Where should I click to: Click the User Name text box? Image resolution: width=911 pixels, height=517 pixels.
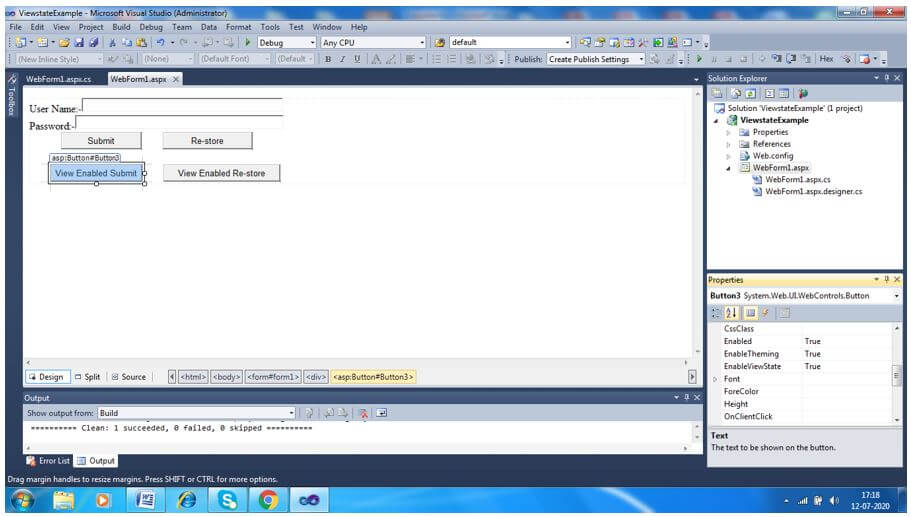182,106
